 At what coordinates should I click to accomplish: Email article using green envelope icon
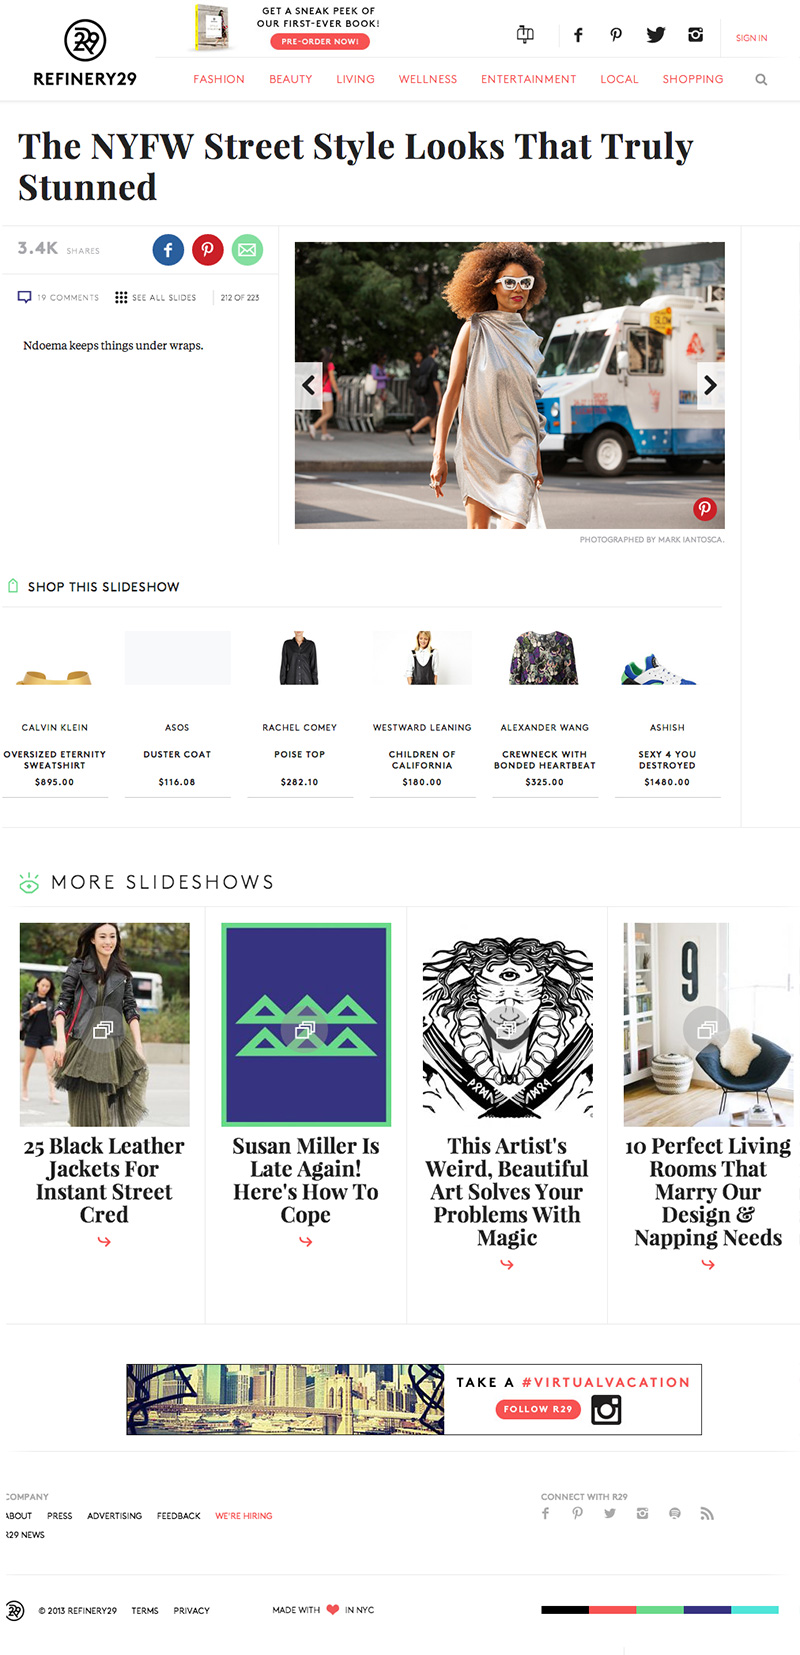[247, 249]
